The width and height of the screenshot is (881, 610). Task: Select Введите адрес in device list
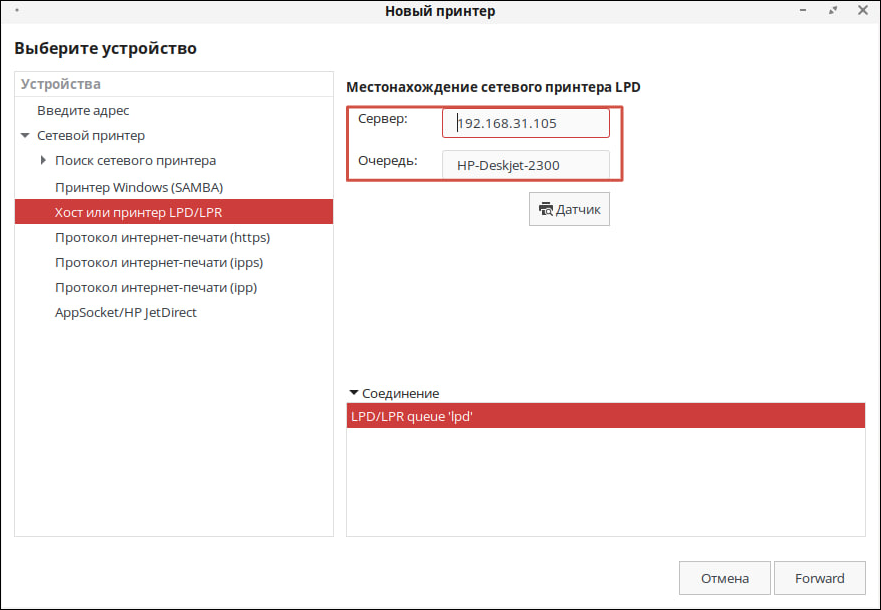click(x=83, y=111)
